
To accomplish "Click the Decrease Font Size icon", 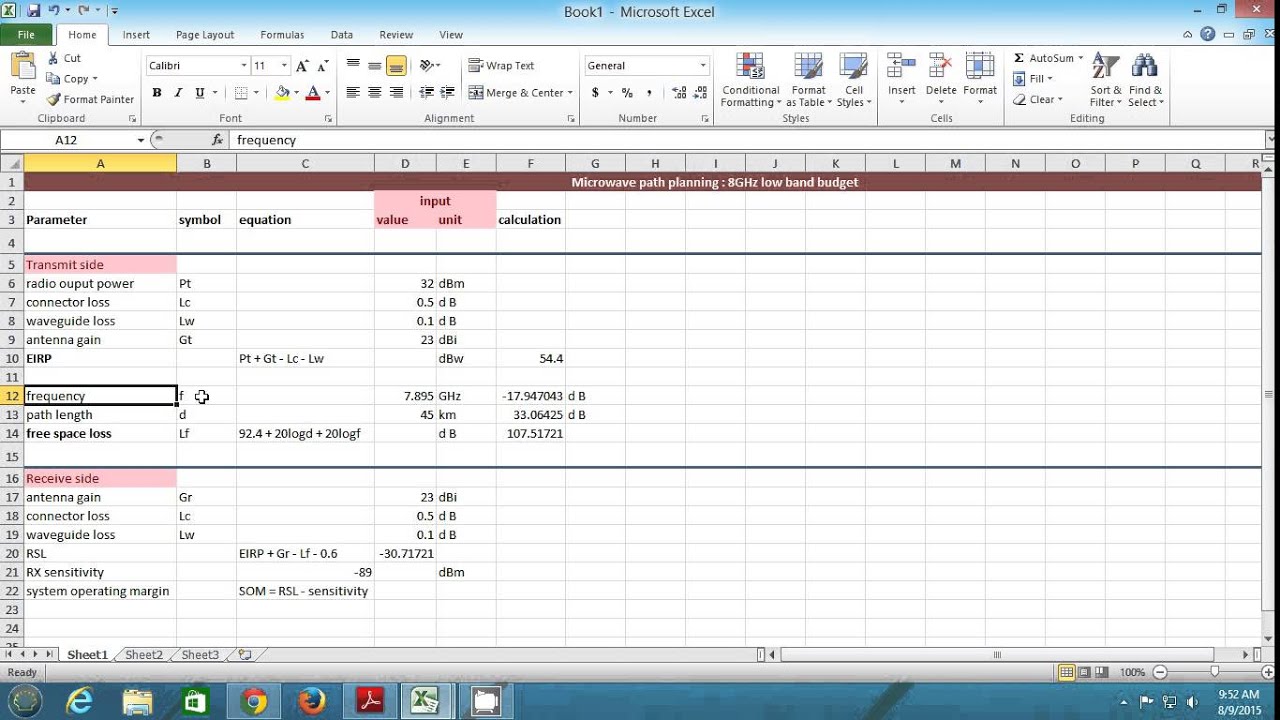I will point(323,65).
